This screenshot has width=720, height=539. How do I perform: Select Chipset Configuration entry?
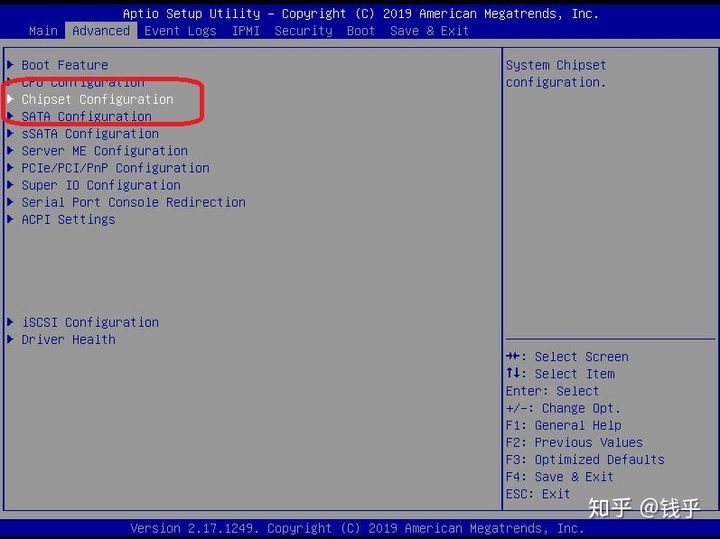click(x=97, y=99)
